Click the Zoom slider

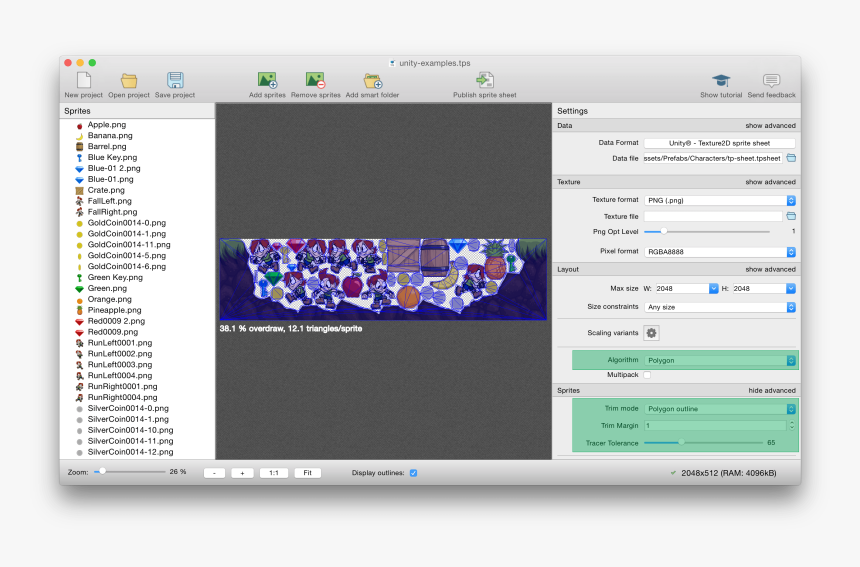pos(129,472)
